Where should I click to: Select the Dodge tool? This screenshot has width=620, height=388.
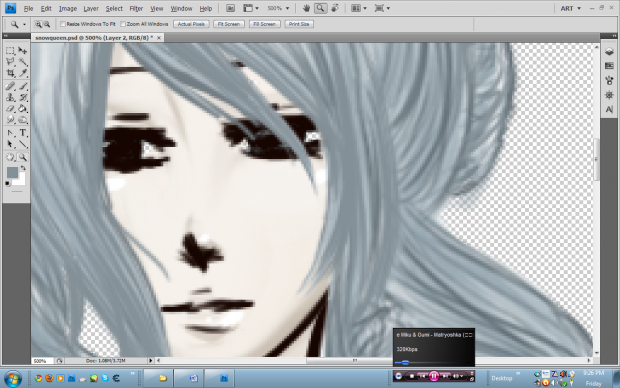[10, 119]
